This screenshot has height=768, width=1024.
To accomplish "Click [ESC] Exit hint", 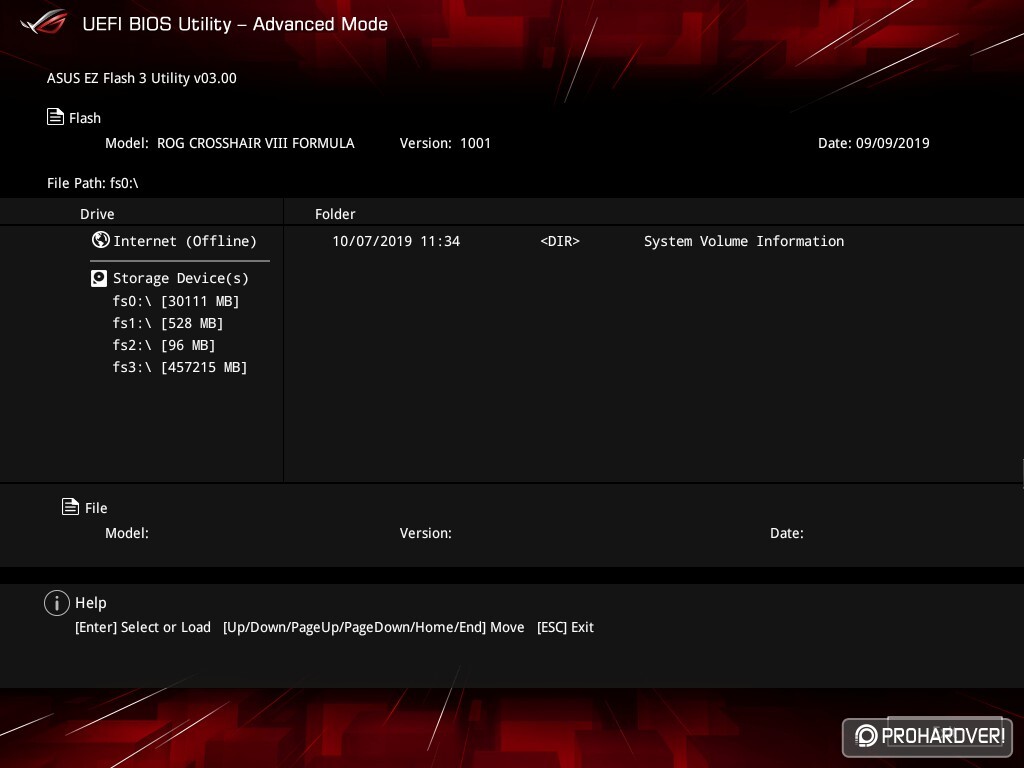I will 566,627.
